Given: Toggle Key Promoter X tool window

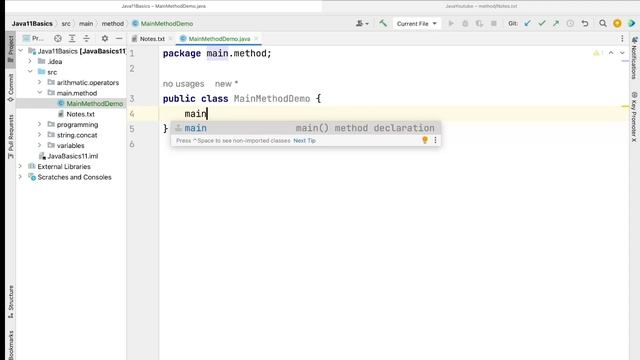Looking at the screenshot, I should pyautogui.click(x=634, y=117).
